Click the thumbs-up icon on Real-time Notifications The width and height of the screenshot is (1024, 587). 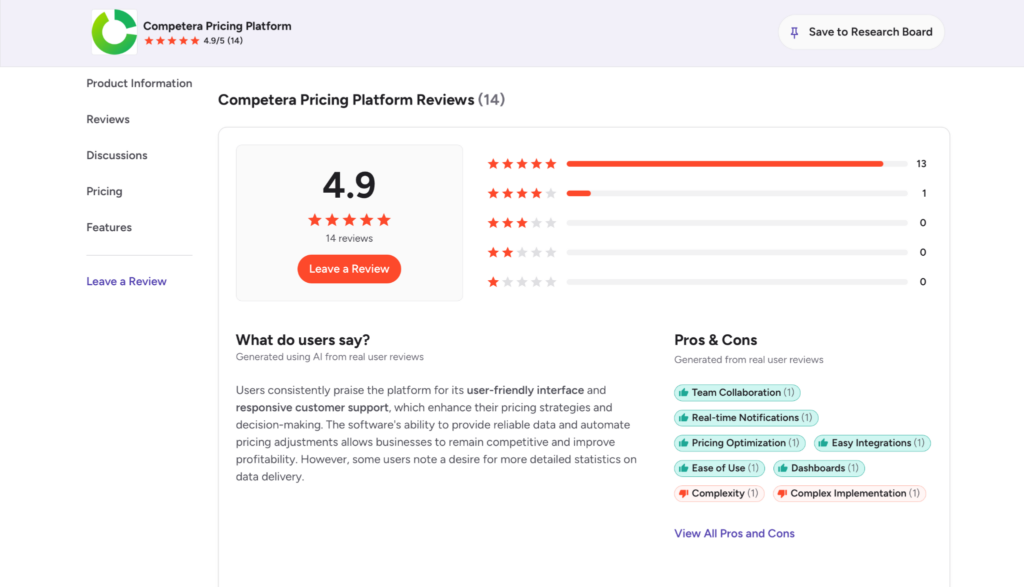click(x=683, y=418)
